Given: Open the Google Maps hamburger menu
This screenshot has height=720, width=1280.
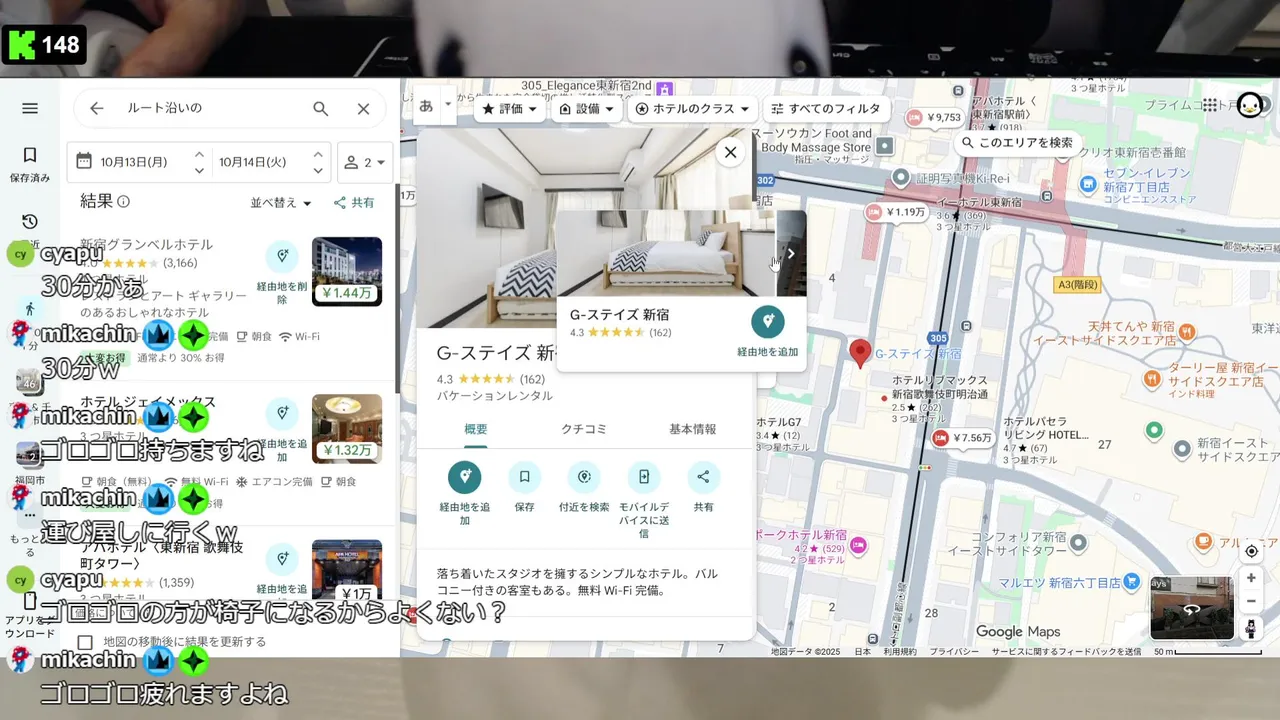Looking at the screenshot, I should point(30,108).
